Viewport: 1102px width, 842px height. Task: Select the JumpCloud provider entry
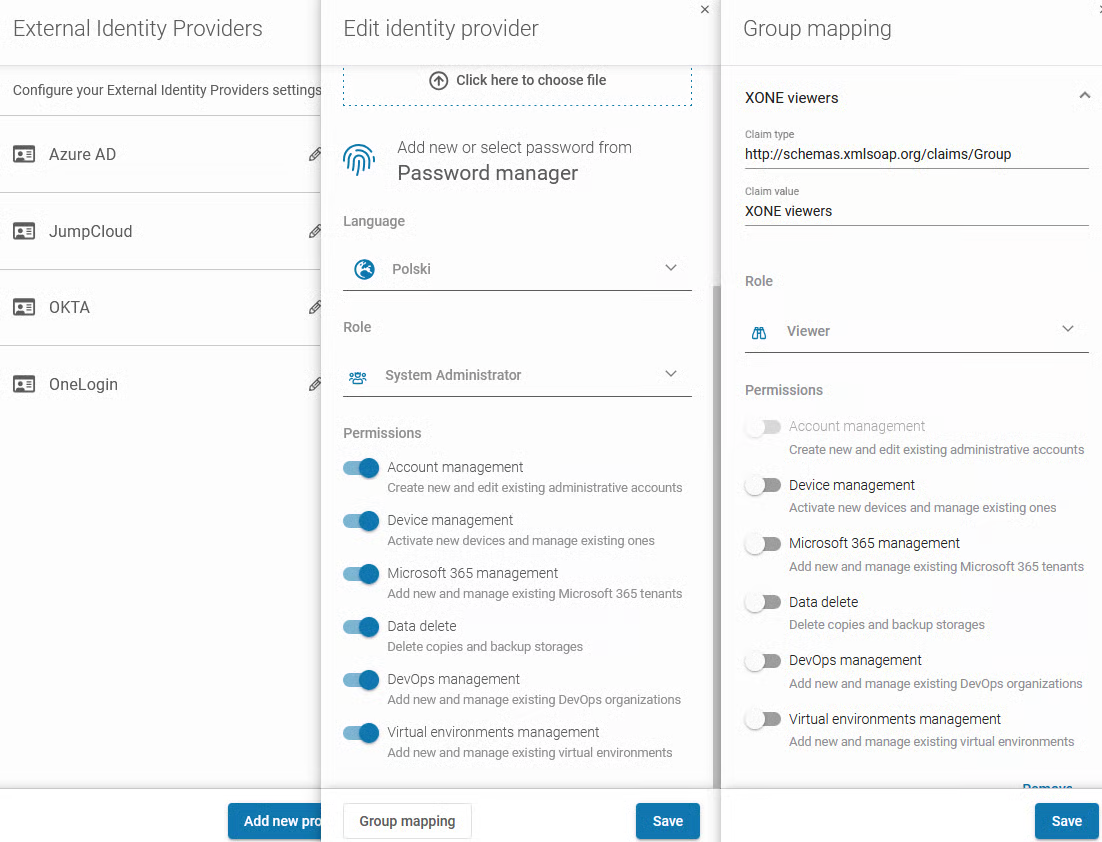tap(90, 231)
